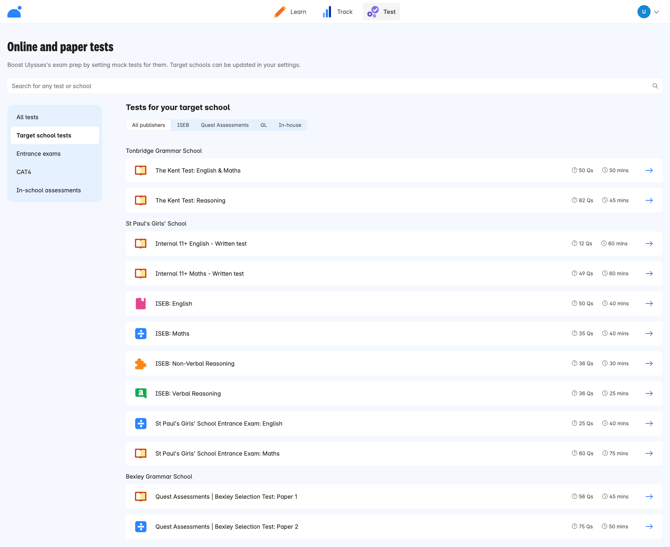Open arrow for ISEB: Maths

pos(649,333)
